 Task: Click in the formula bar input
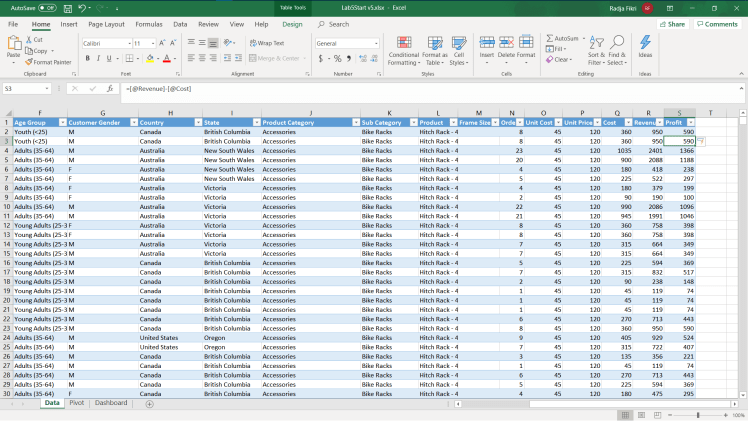(400, 89)
